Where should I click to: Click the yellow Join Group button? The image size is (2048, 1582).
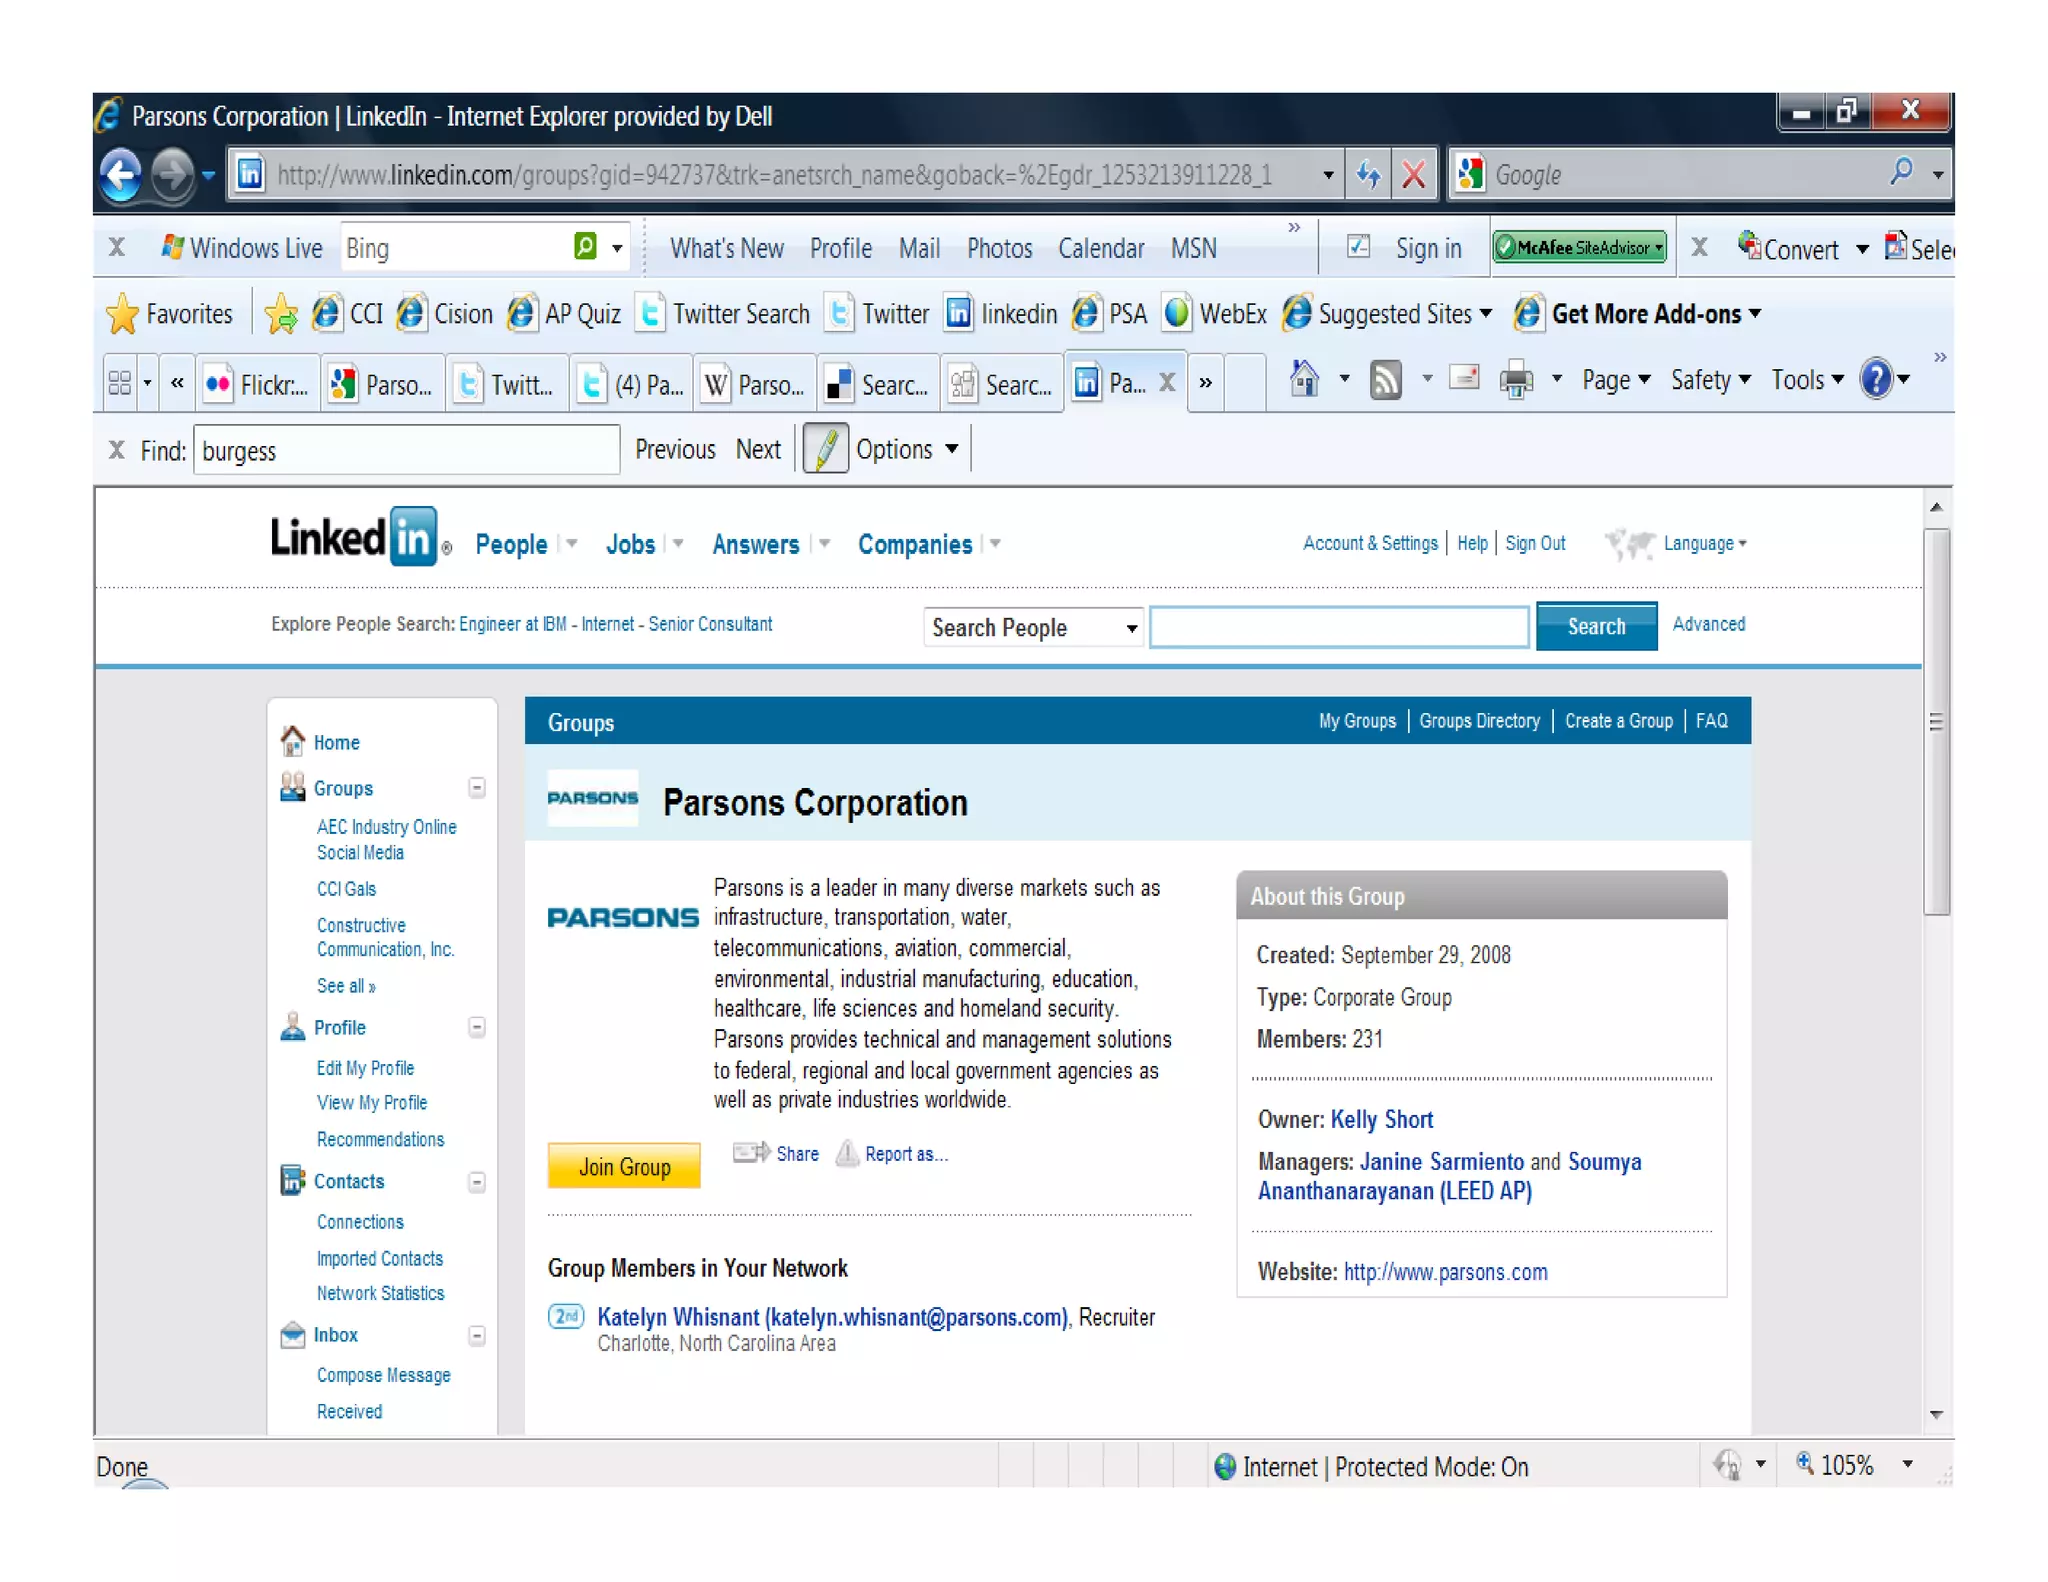point(624,1166)
